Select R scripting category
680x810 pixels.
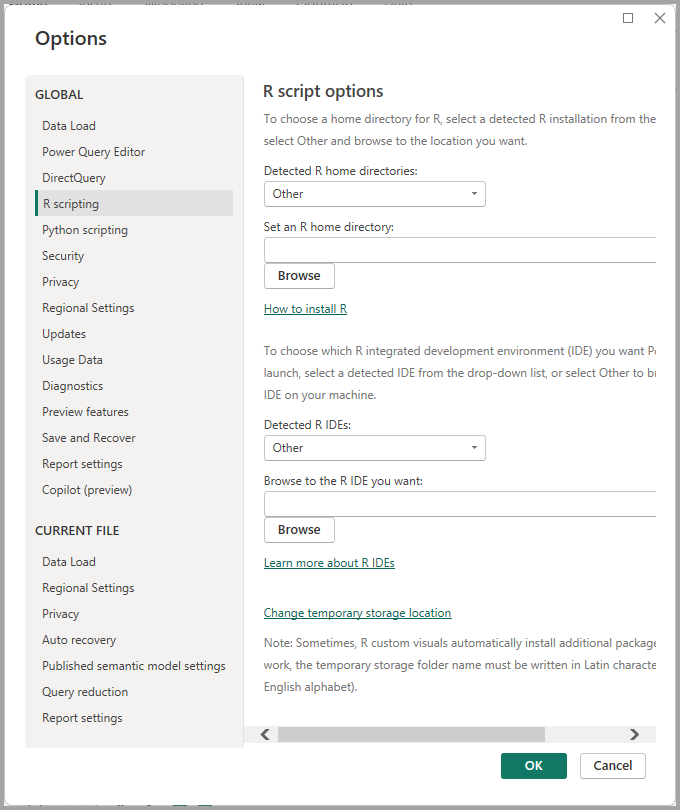[134, 203]
